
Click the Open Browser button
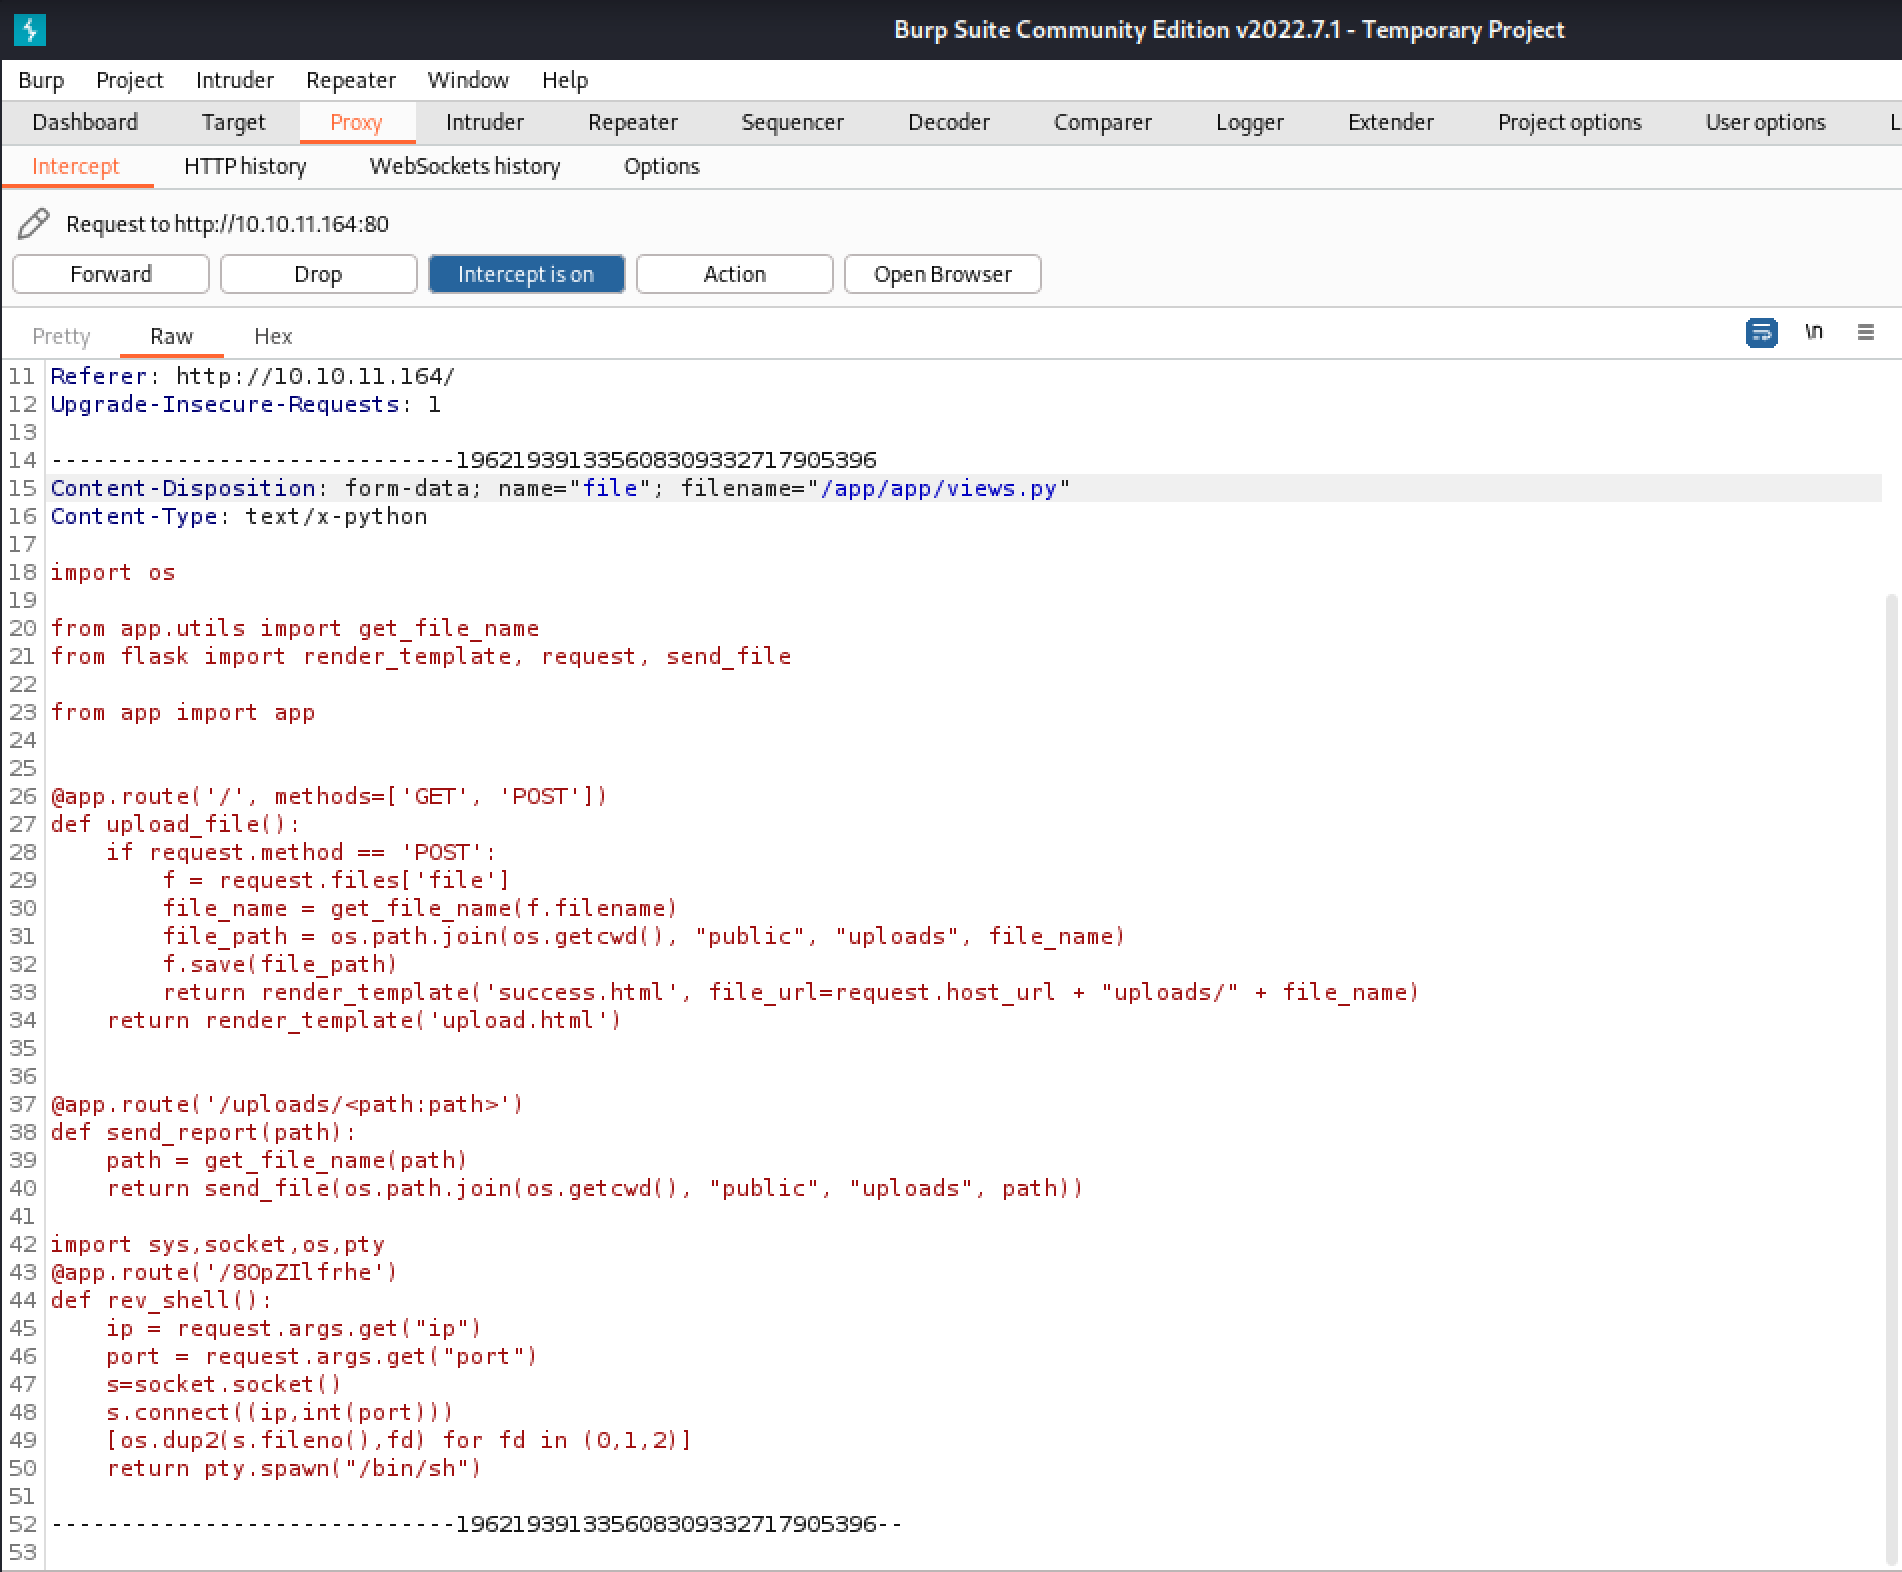click(943, 274)
